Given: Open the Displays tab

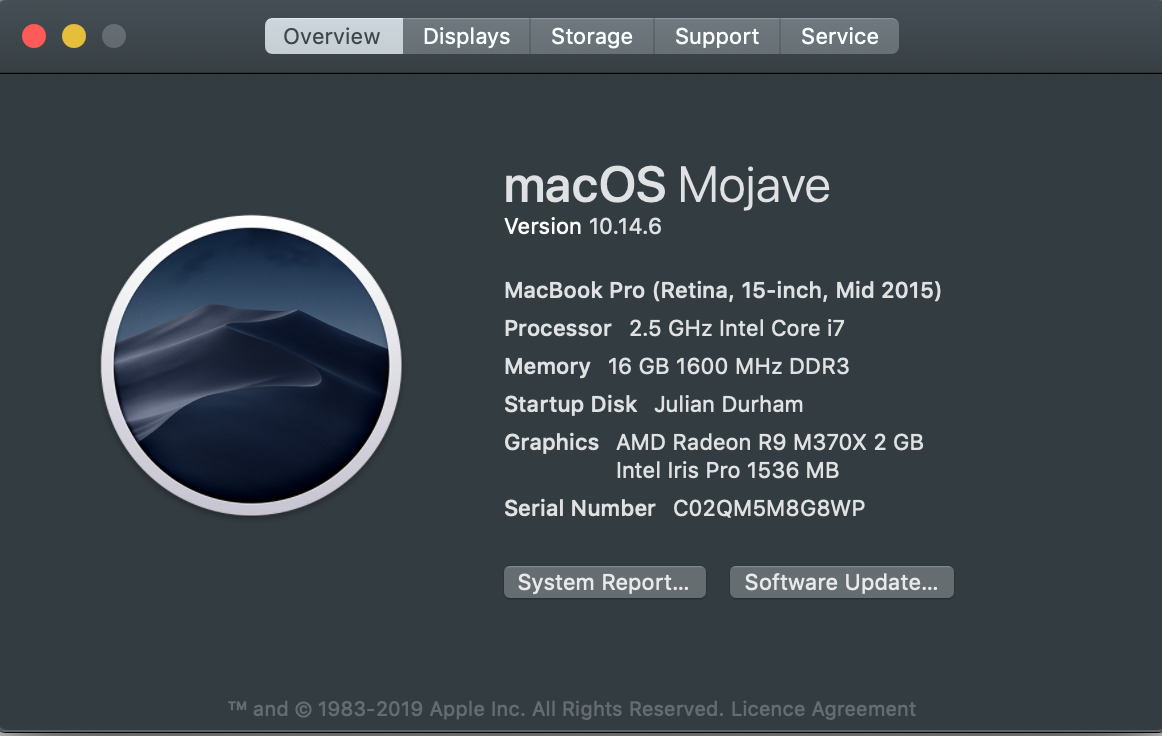Looking at the screenshot, I should click(x=466, y=36).
